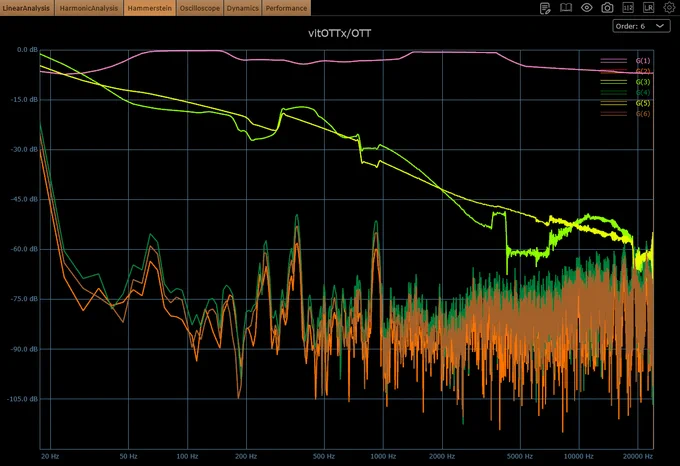Click the 0.0 dB axis label

(27, 50)
